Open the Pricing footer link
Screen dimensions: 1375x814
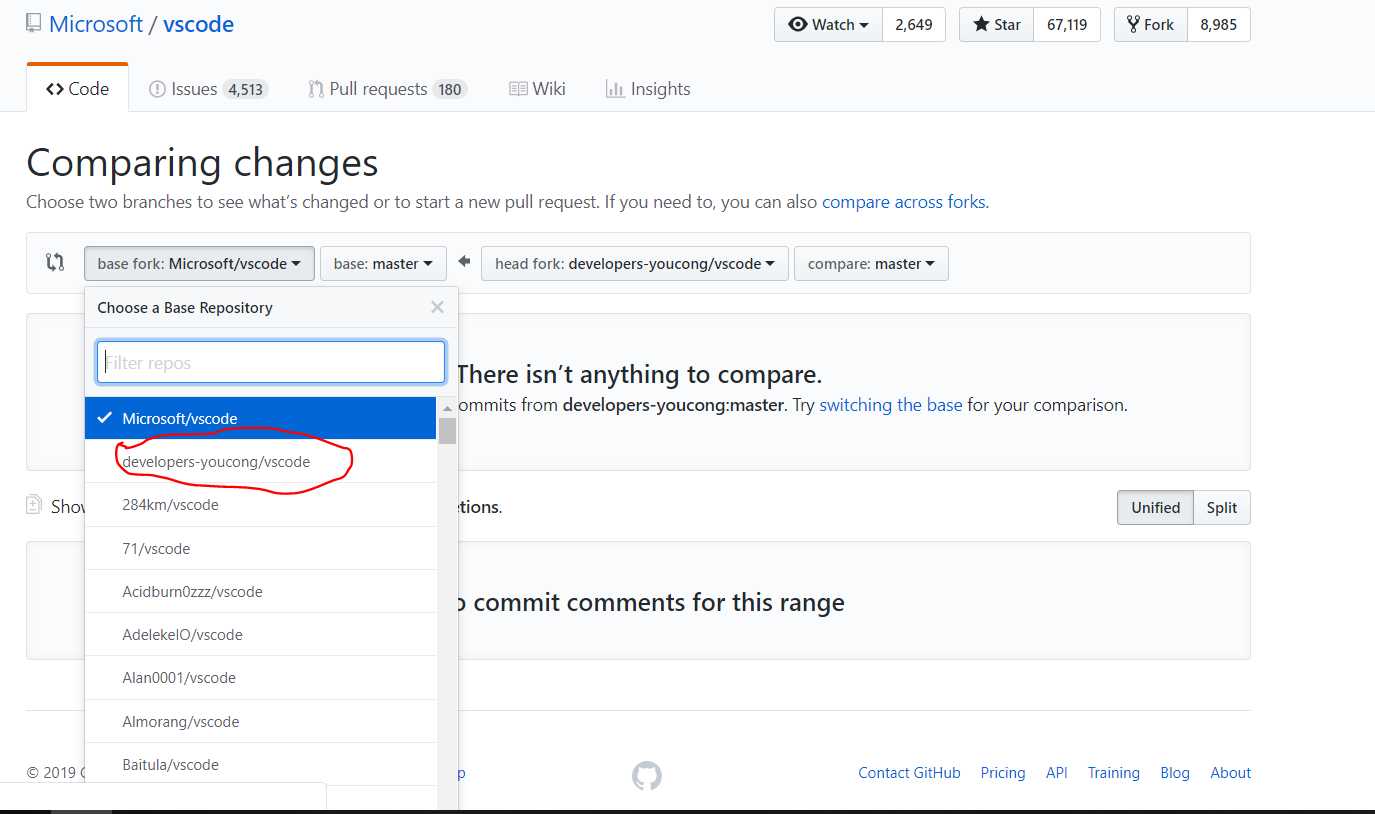[1003, 773]
